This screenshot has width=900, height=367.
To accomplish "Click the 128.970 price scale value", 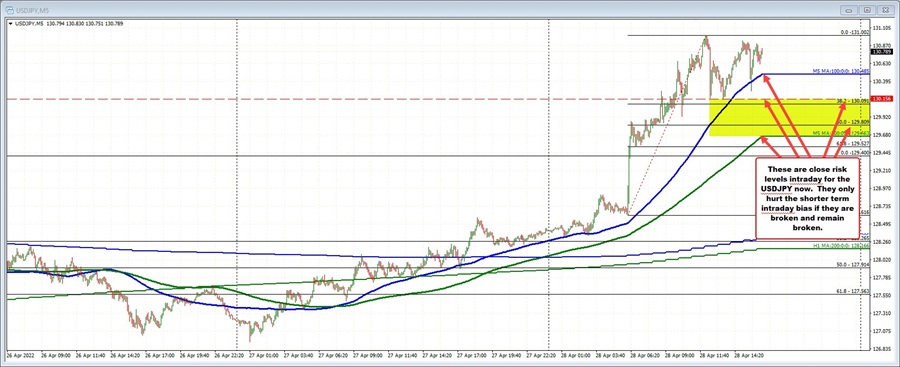I will pyautogui.click(x=882, y=188).
